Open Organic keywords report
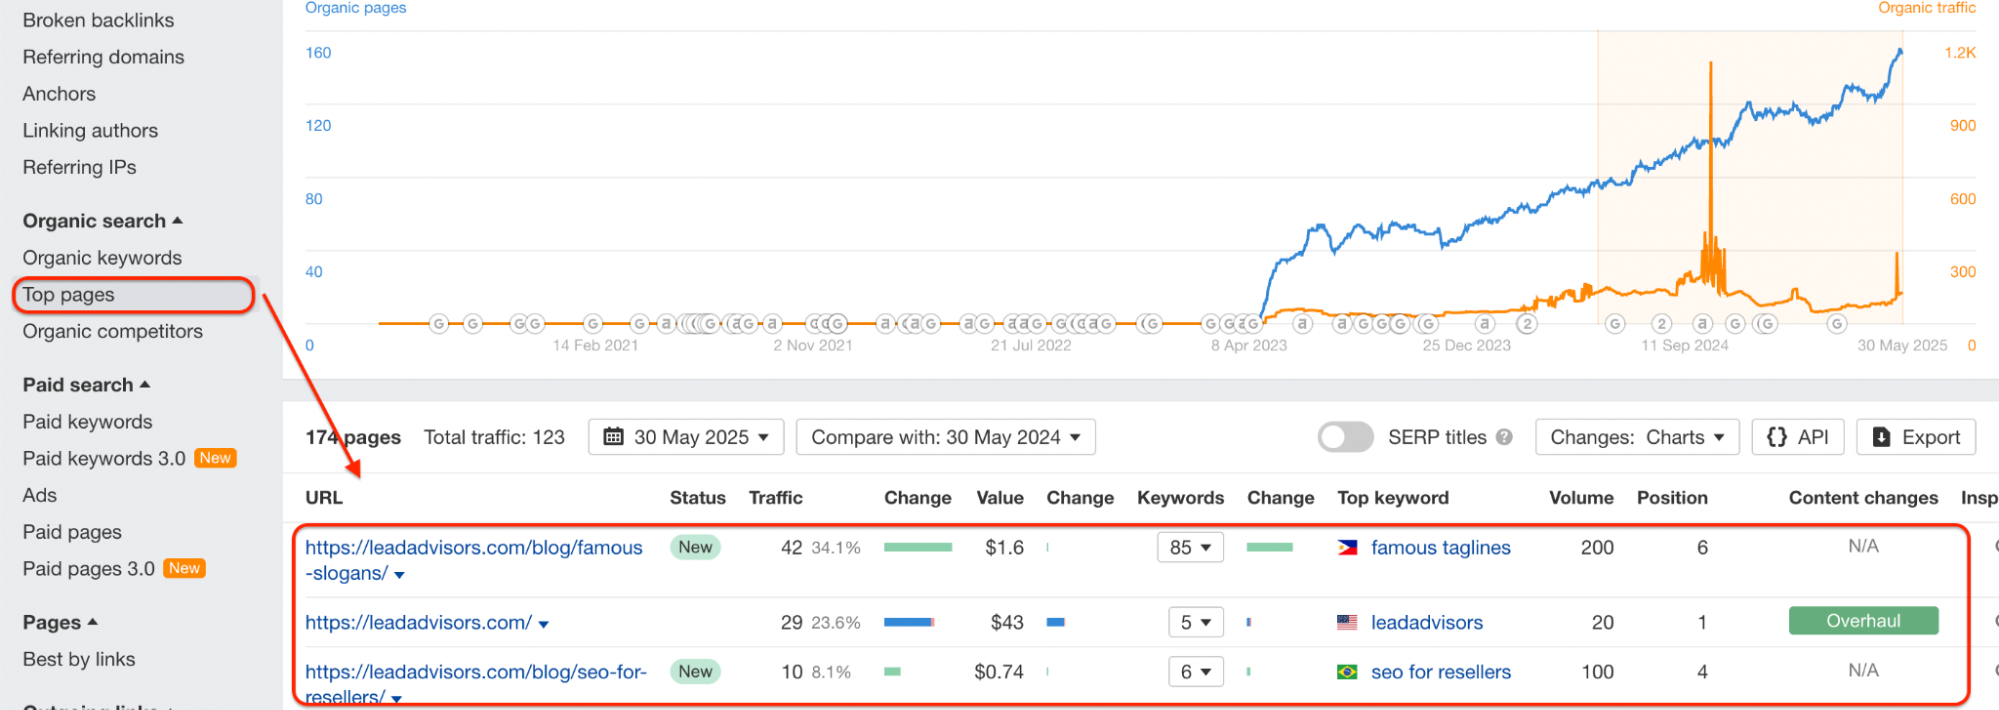1999x710 pixels. pyautogui.click(x=102, y=258)
